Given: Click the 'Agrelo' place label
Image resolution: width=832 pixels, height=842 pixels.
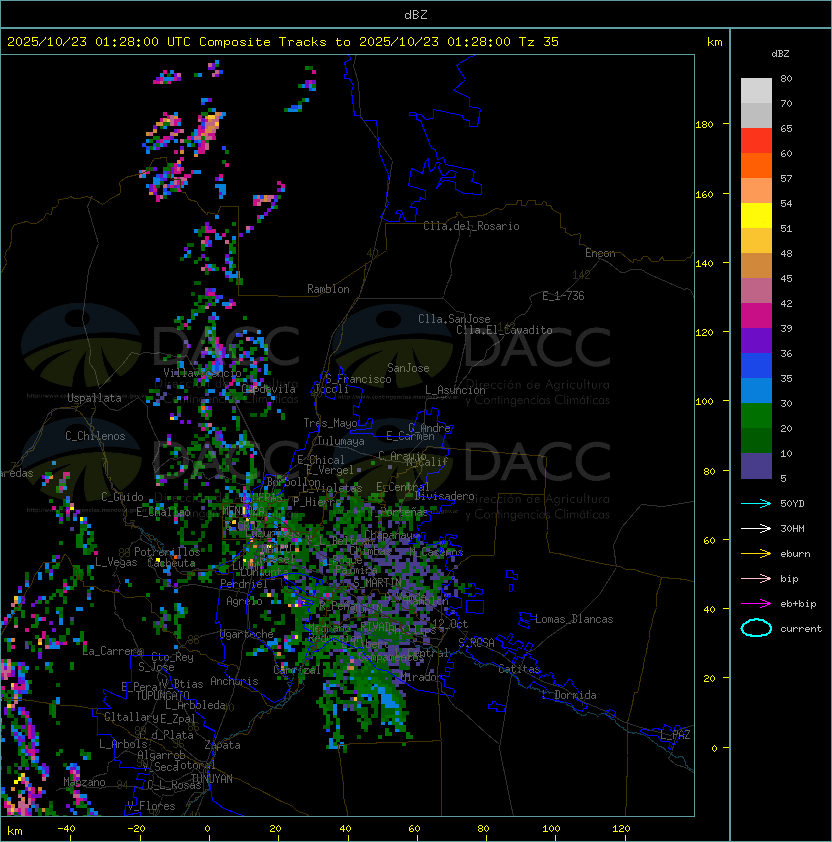Looking at the screenshot, I should pyautogui.click(x=244, y=601).
